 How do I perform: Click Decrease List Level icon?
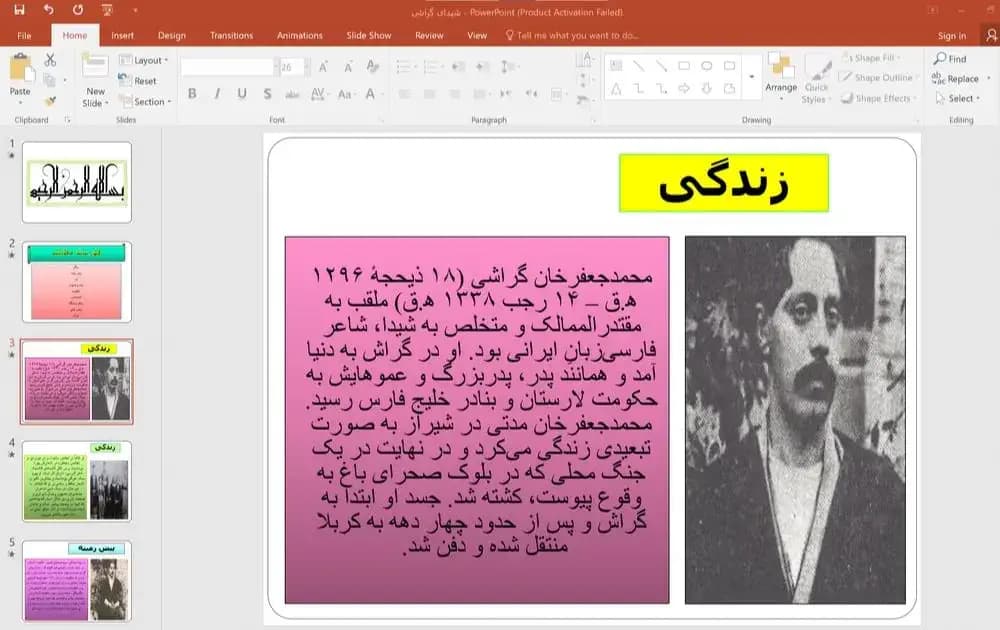click(458, 66)
